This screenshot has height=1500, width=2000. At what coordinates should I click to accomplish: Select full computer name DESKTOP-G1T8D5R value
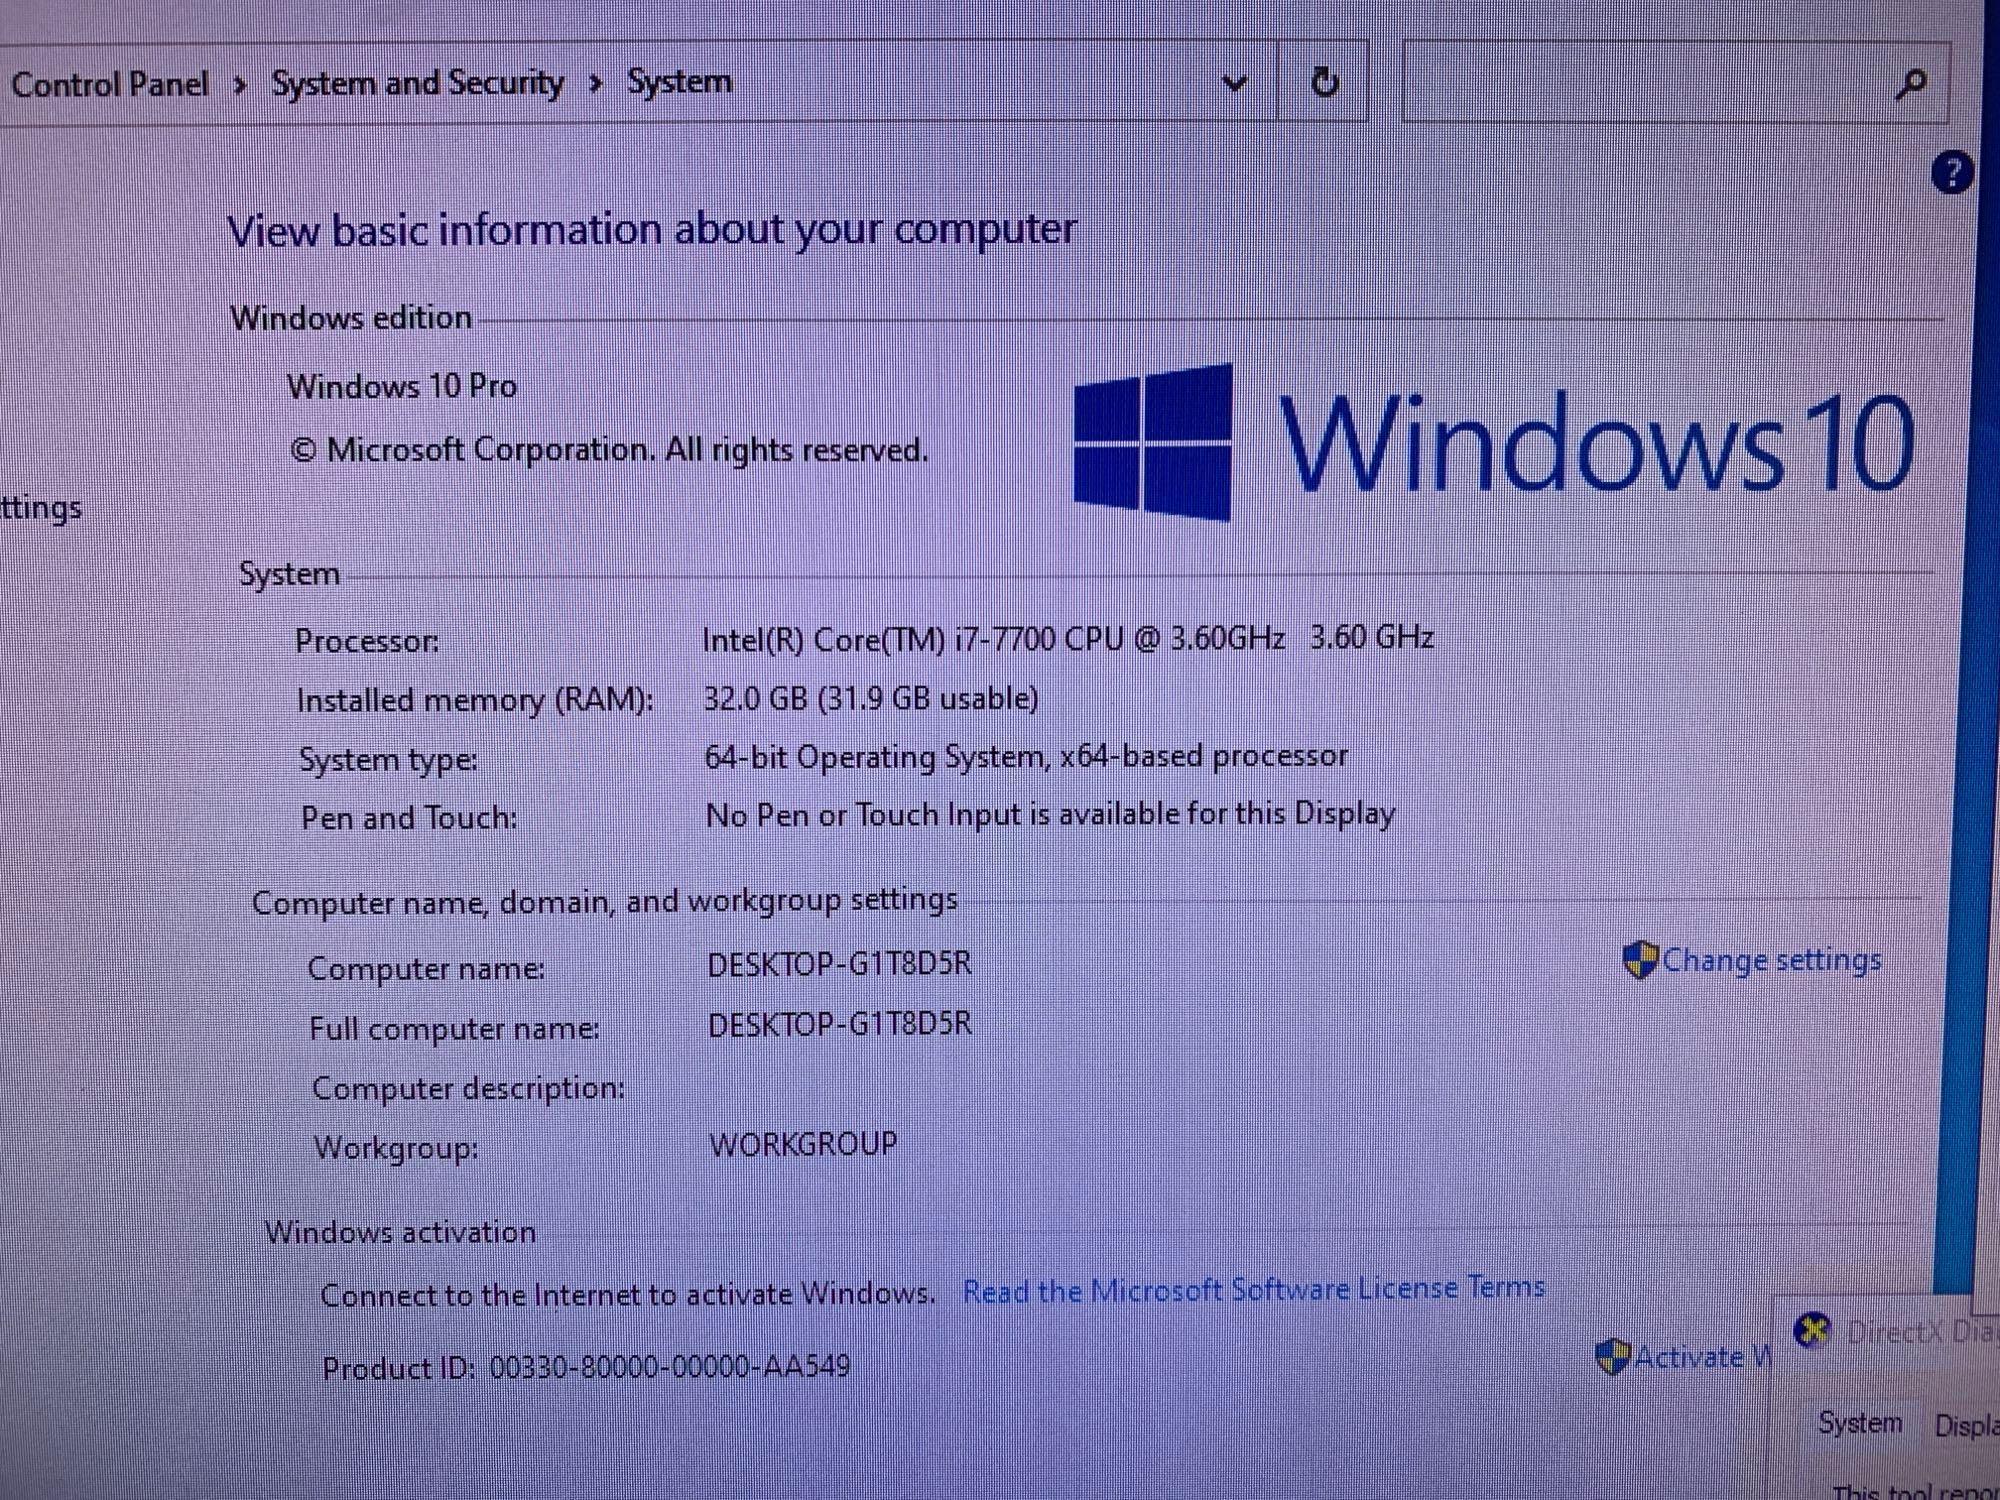839,1025
